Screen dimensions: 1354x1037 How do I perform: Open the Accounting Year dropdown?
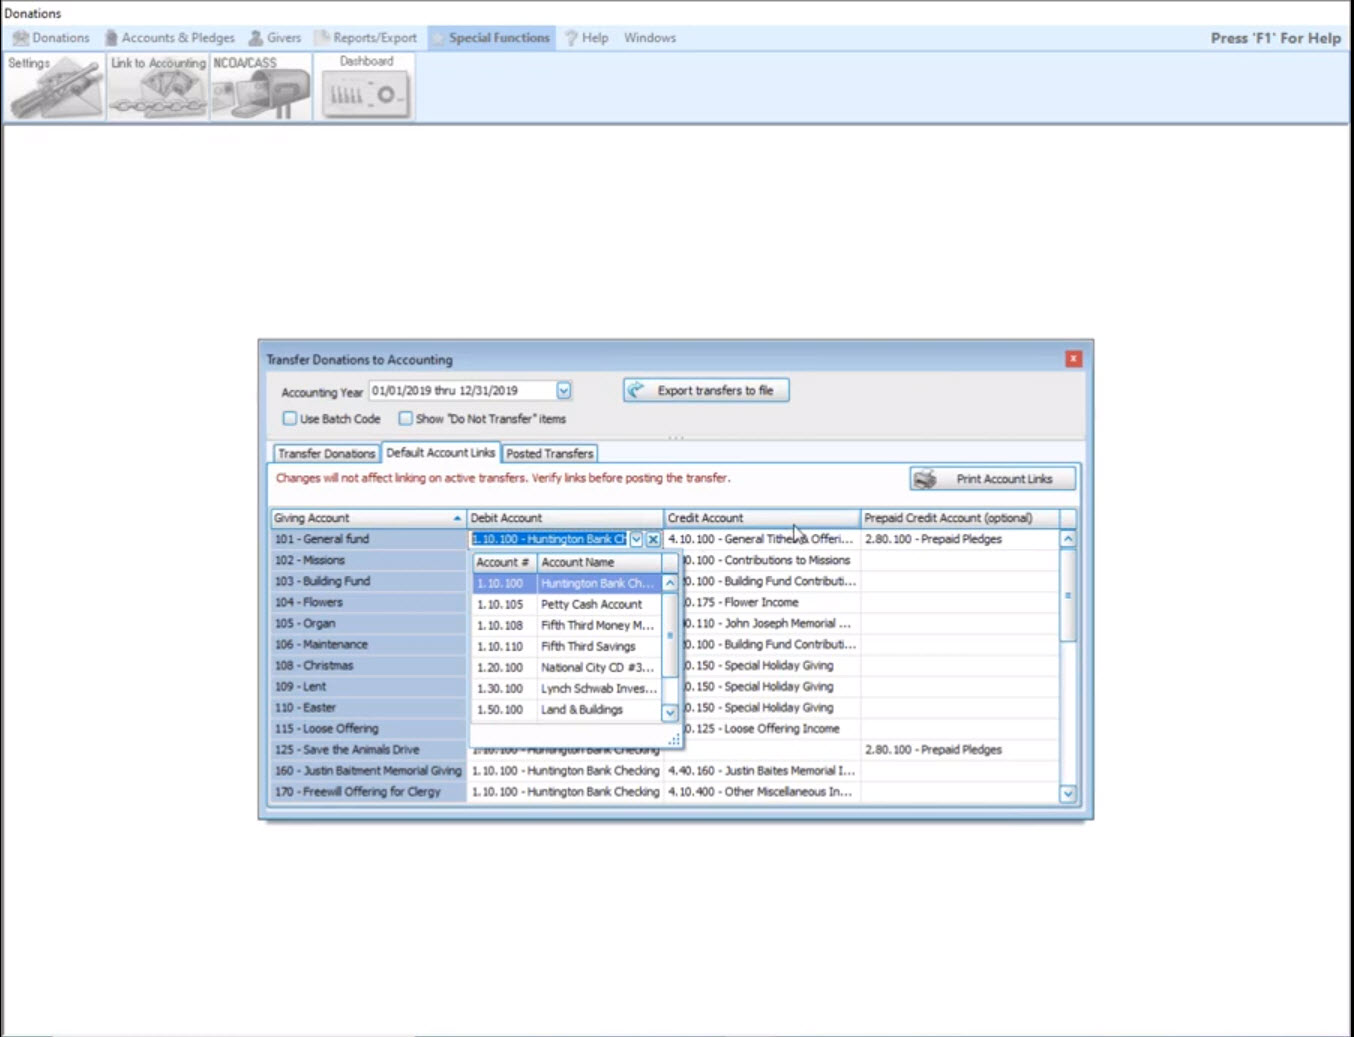coord(563,390)
